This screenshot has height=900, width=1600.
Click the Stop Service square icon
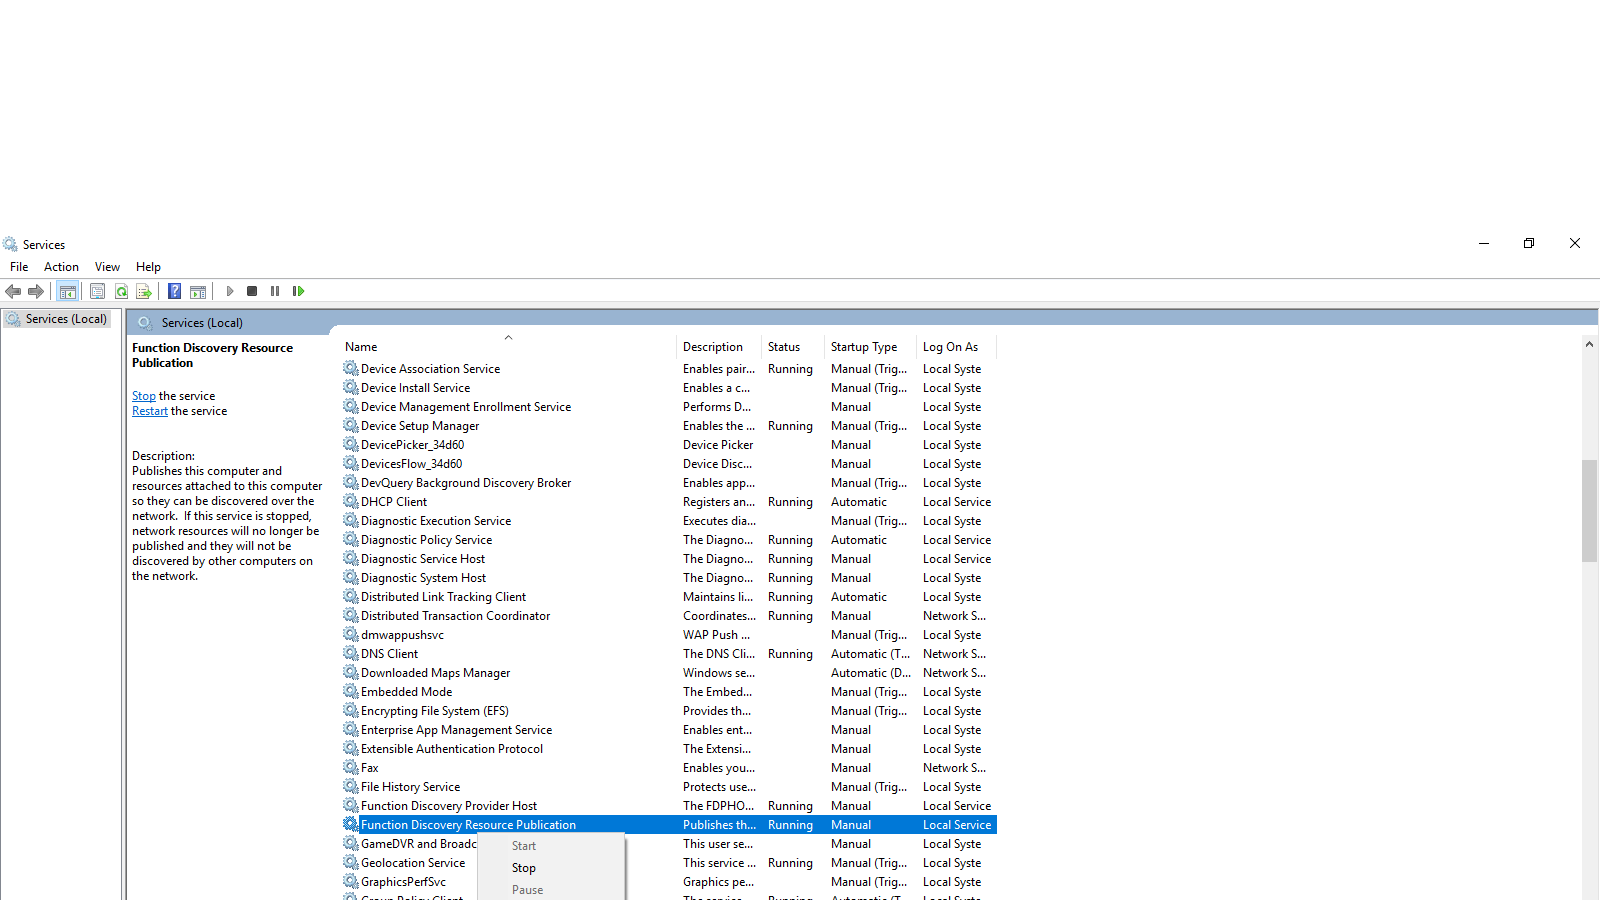point(252,291)
